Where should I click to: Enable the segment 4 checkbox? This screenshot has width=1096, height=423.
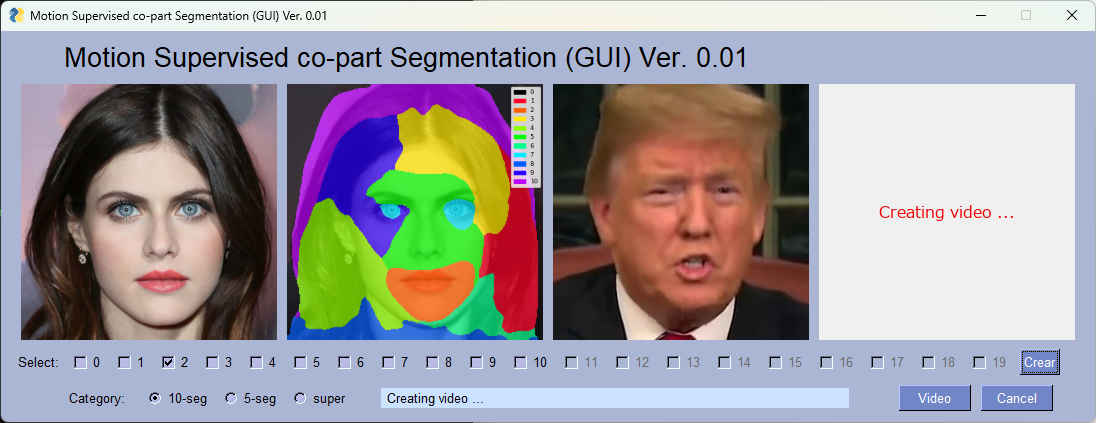(x=256, y=362)
